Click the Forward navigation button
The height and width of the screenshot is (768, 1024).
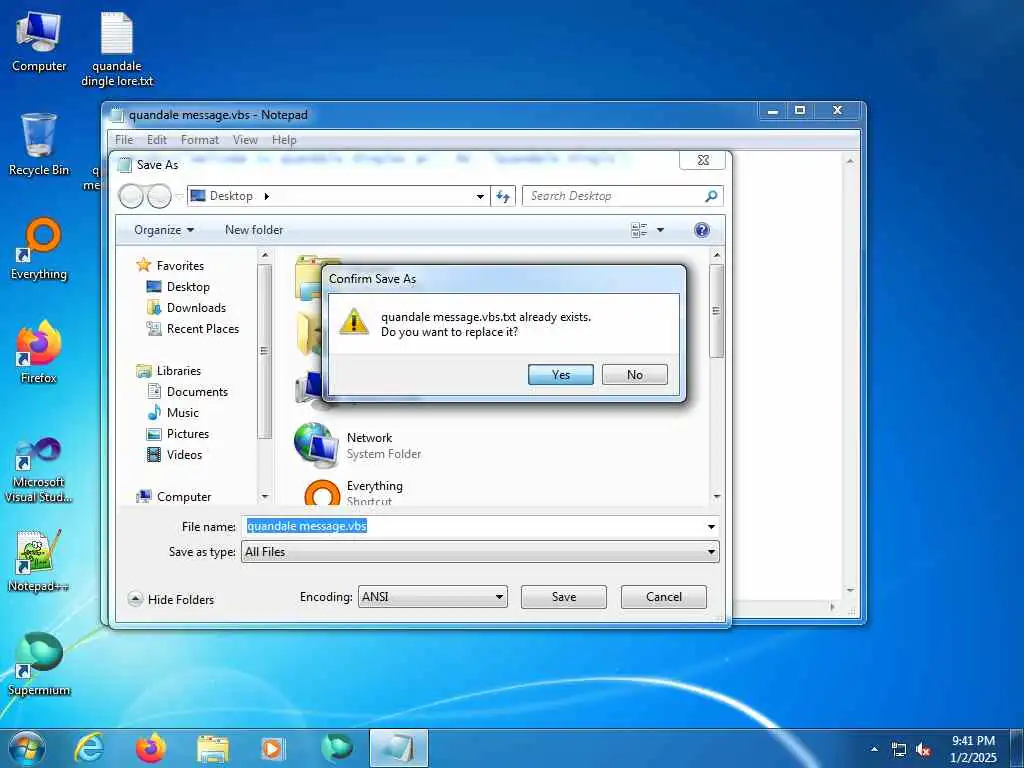pyautogui.click(x=159, y=196)
